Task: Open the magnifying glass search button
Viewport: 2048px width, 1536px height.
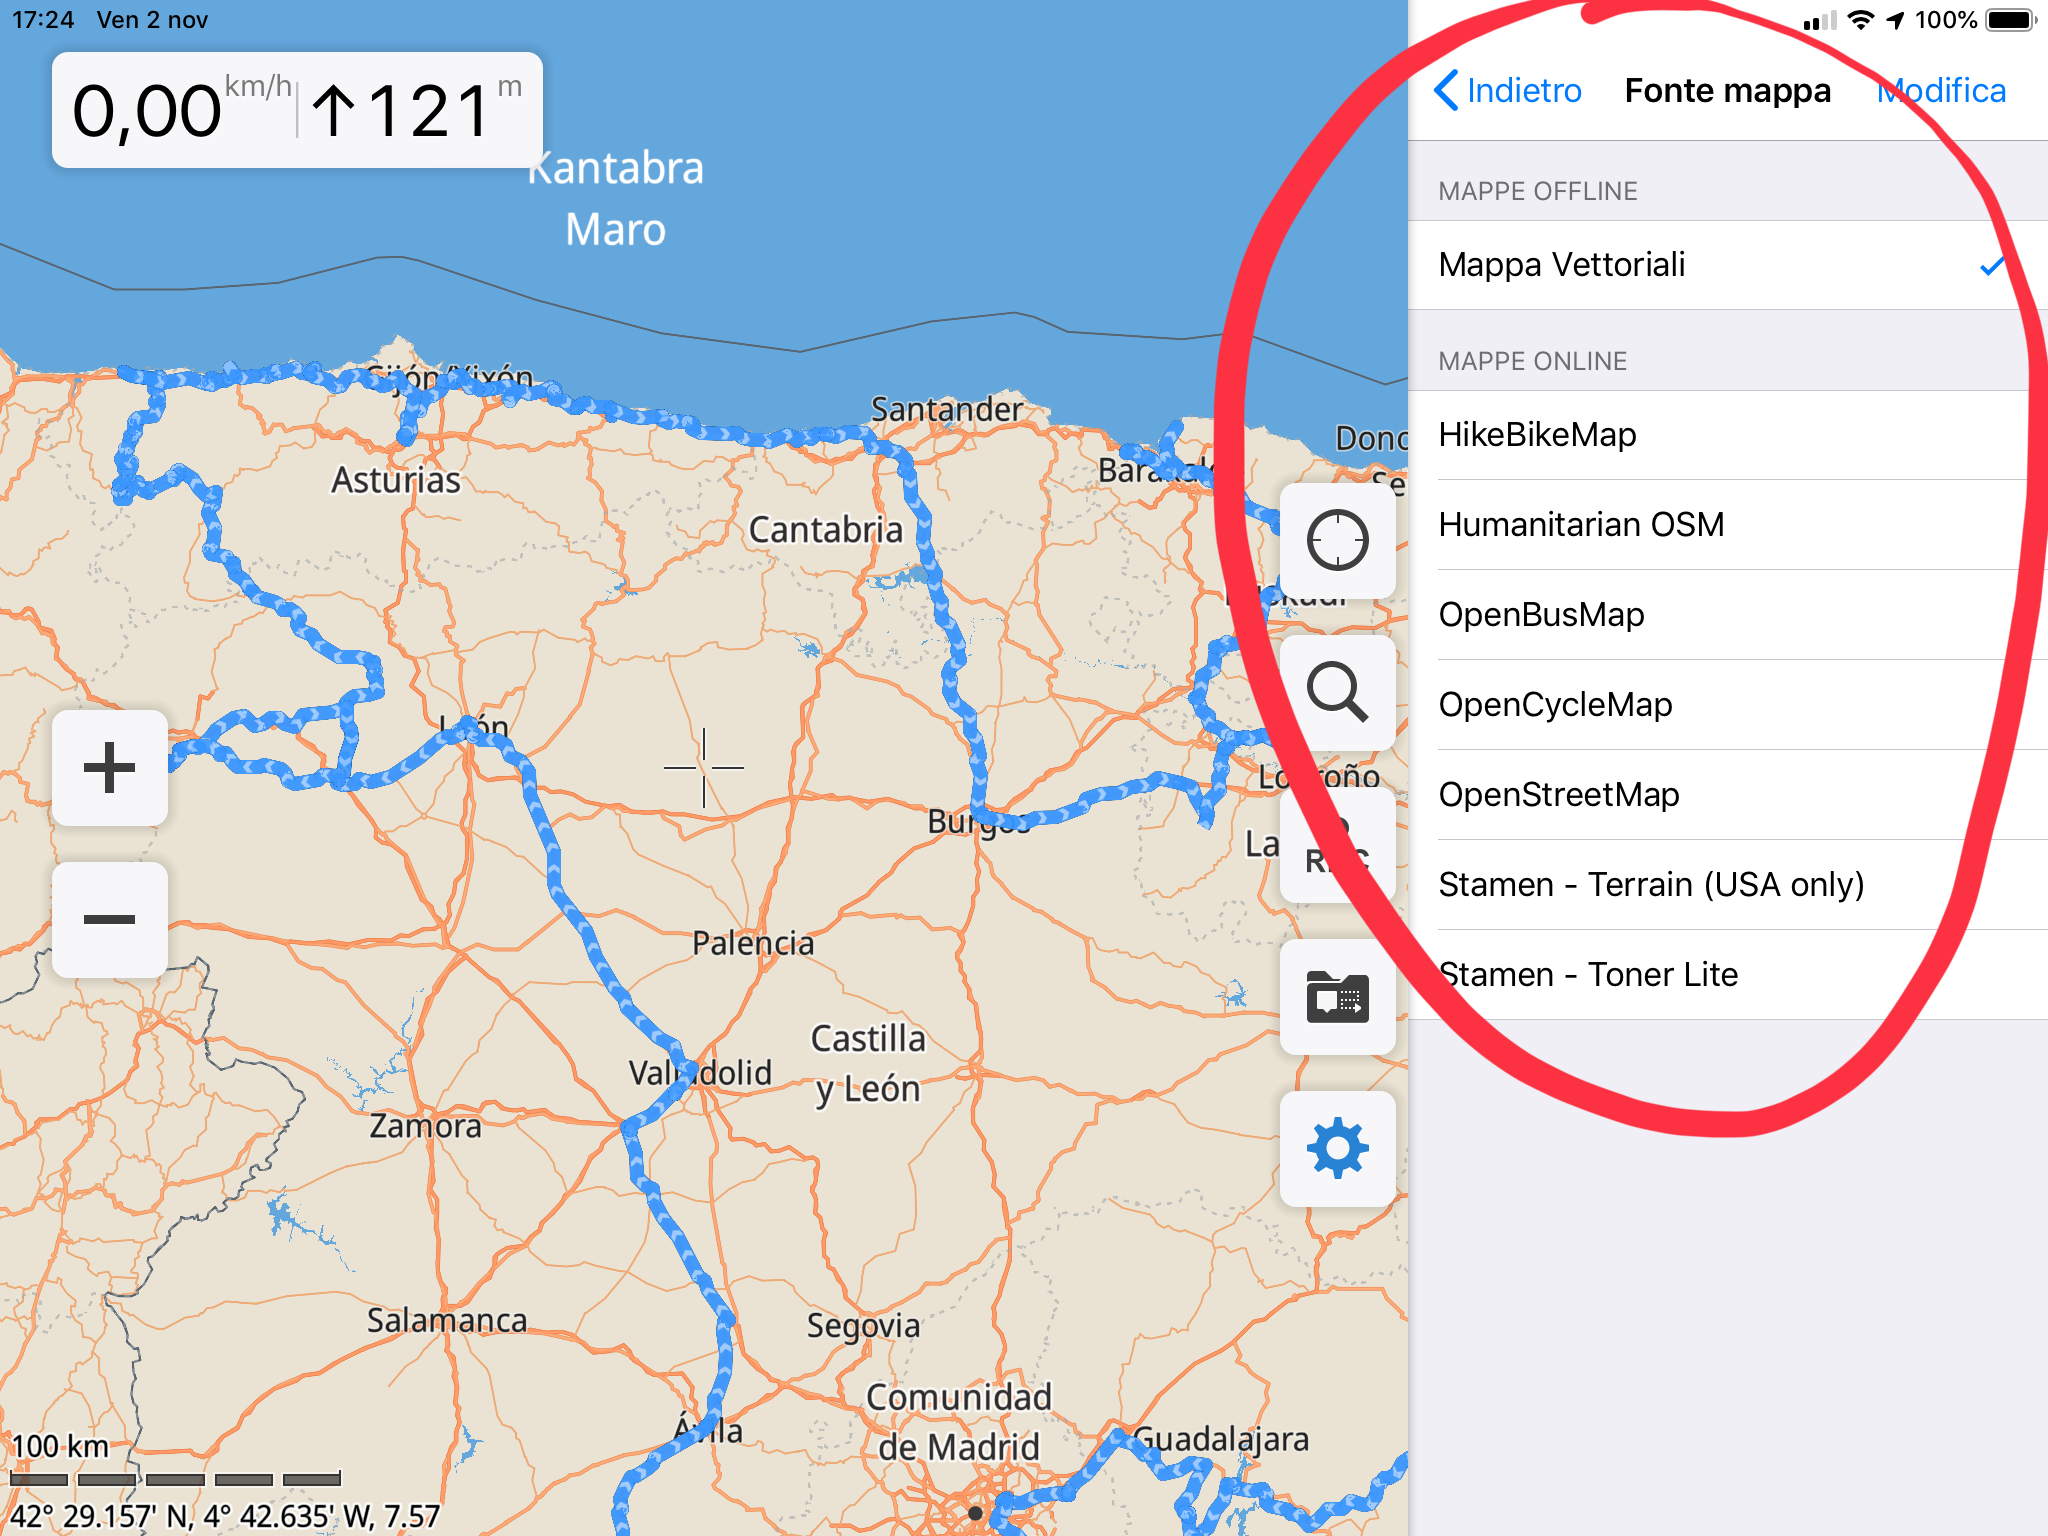Action: (1337, 692)
